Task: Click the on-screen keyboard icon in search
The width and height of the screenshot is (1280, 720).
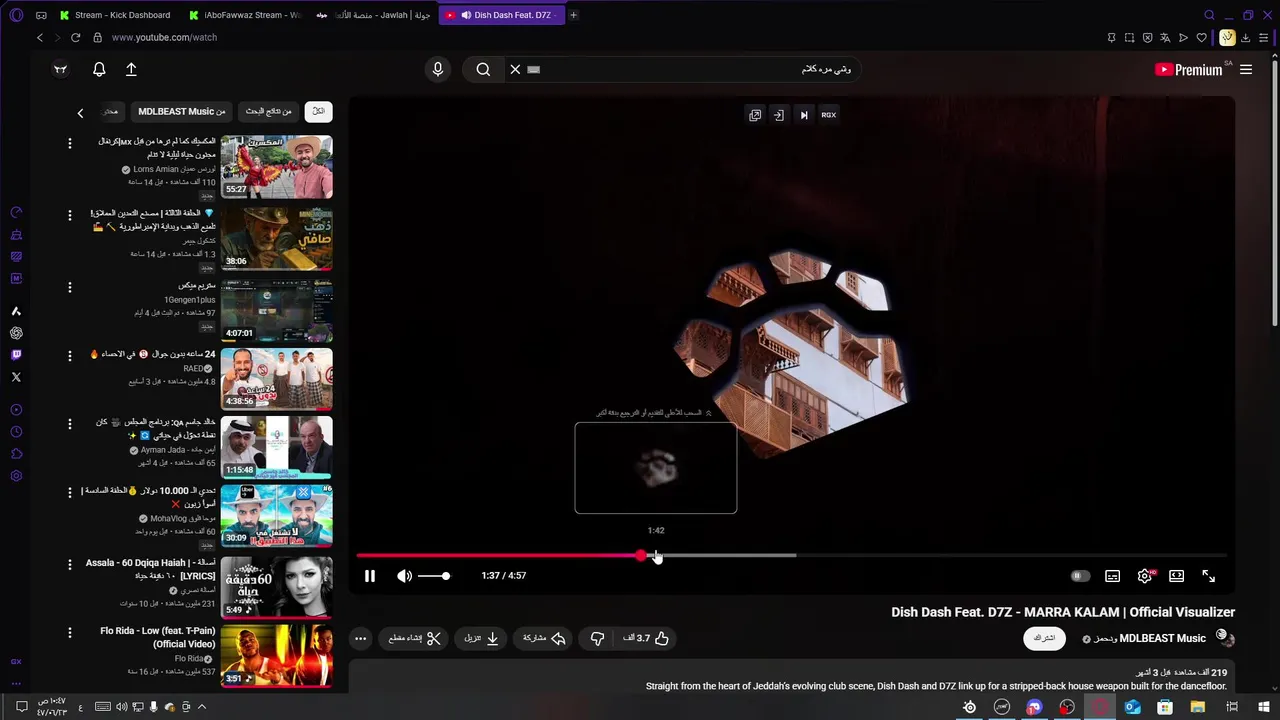Action: click(533, 69)
